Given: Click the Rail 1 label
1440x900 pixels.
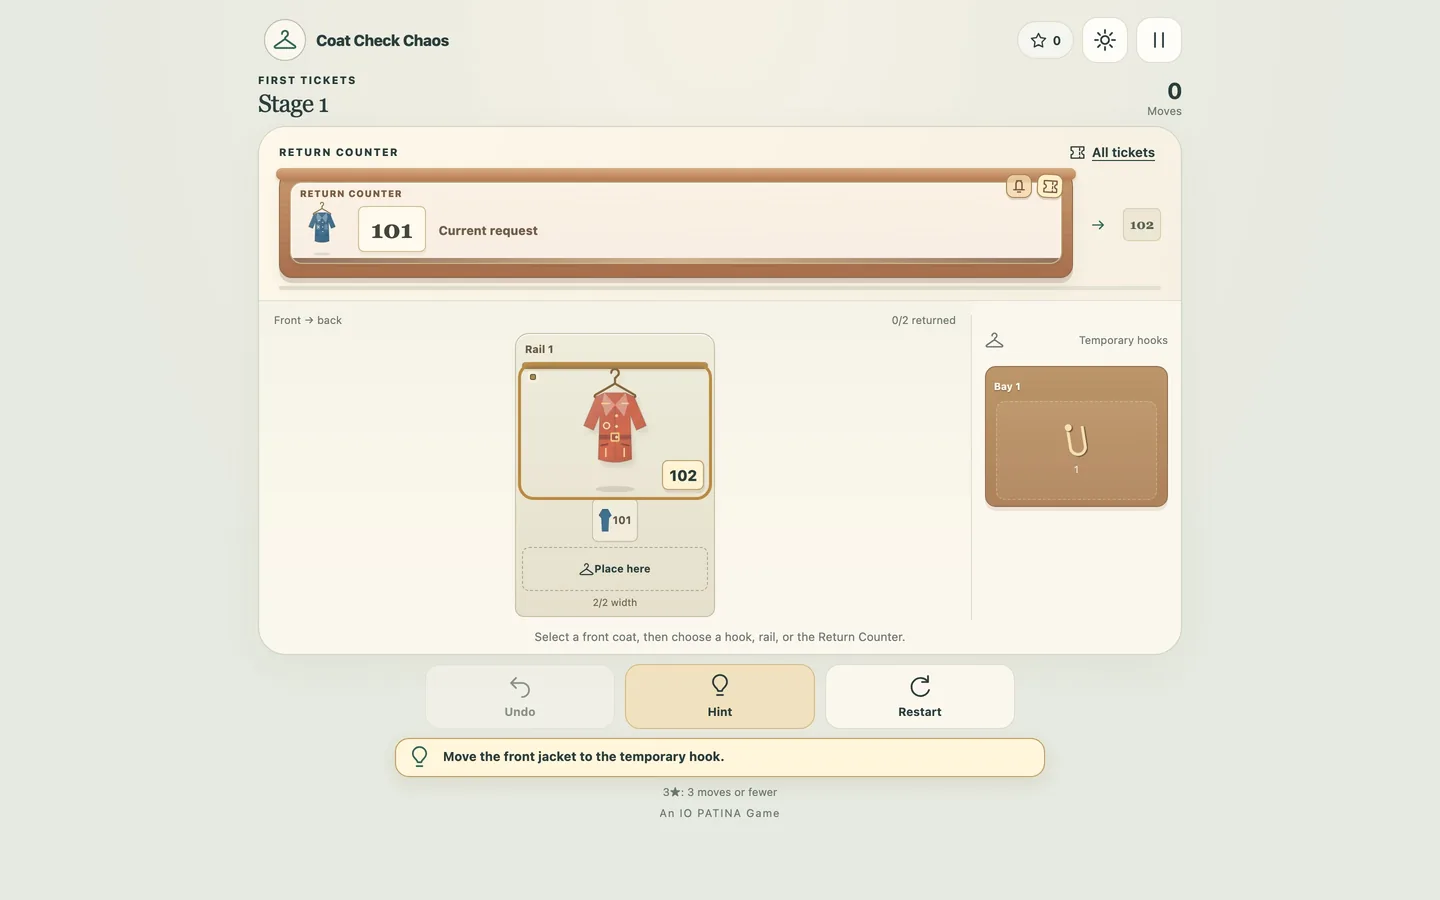Looking at the screenshot, I should click(539, 349).
